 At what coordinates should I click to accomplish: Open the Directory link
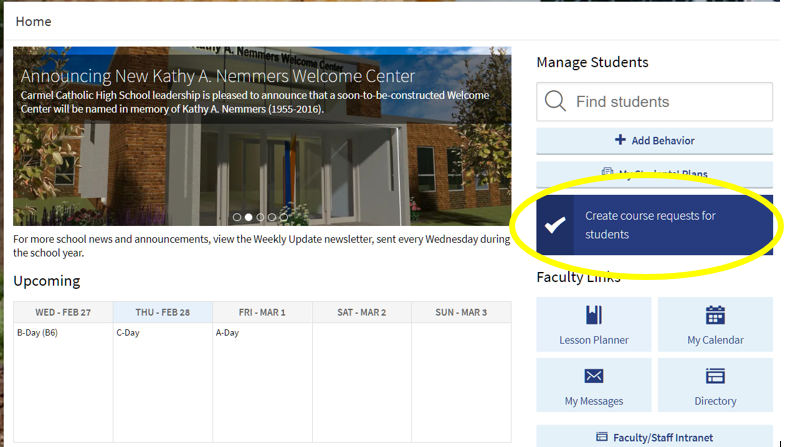point(715,385)
